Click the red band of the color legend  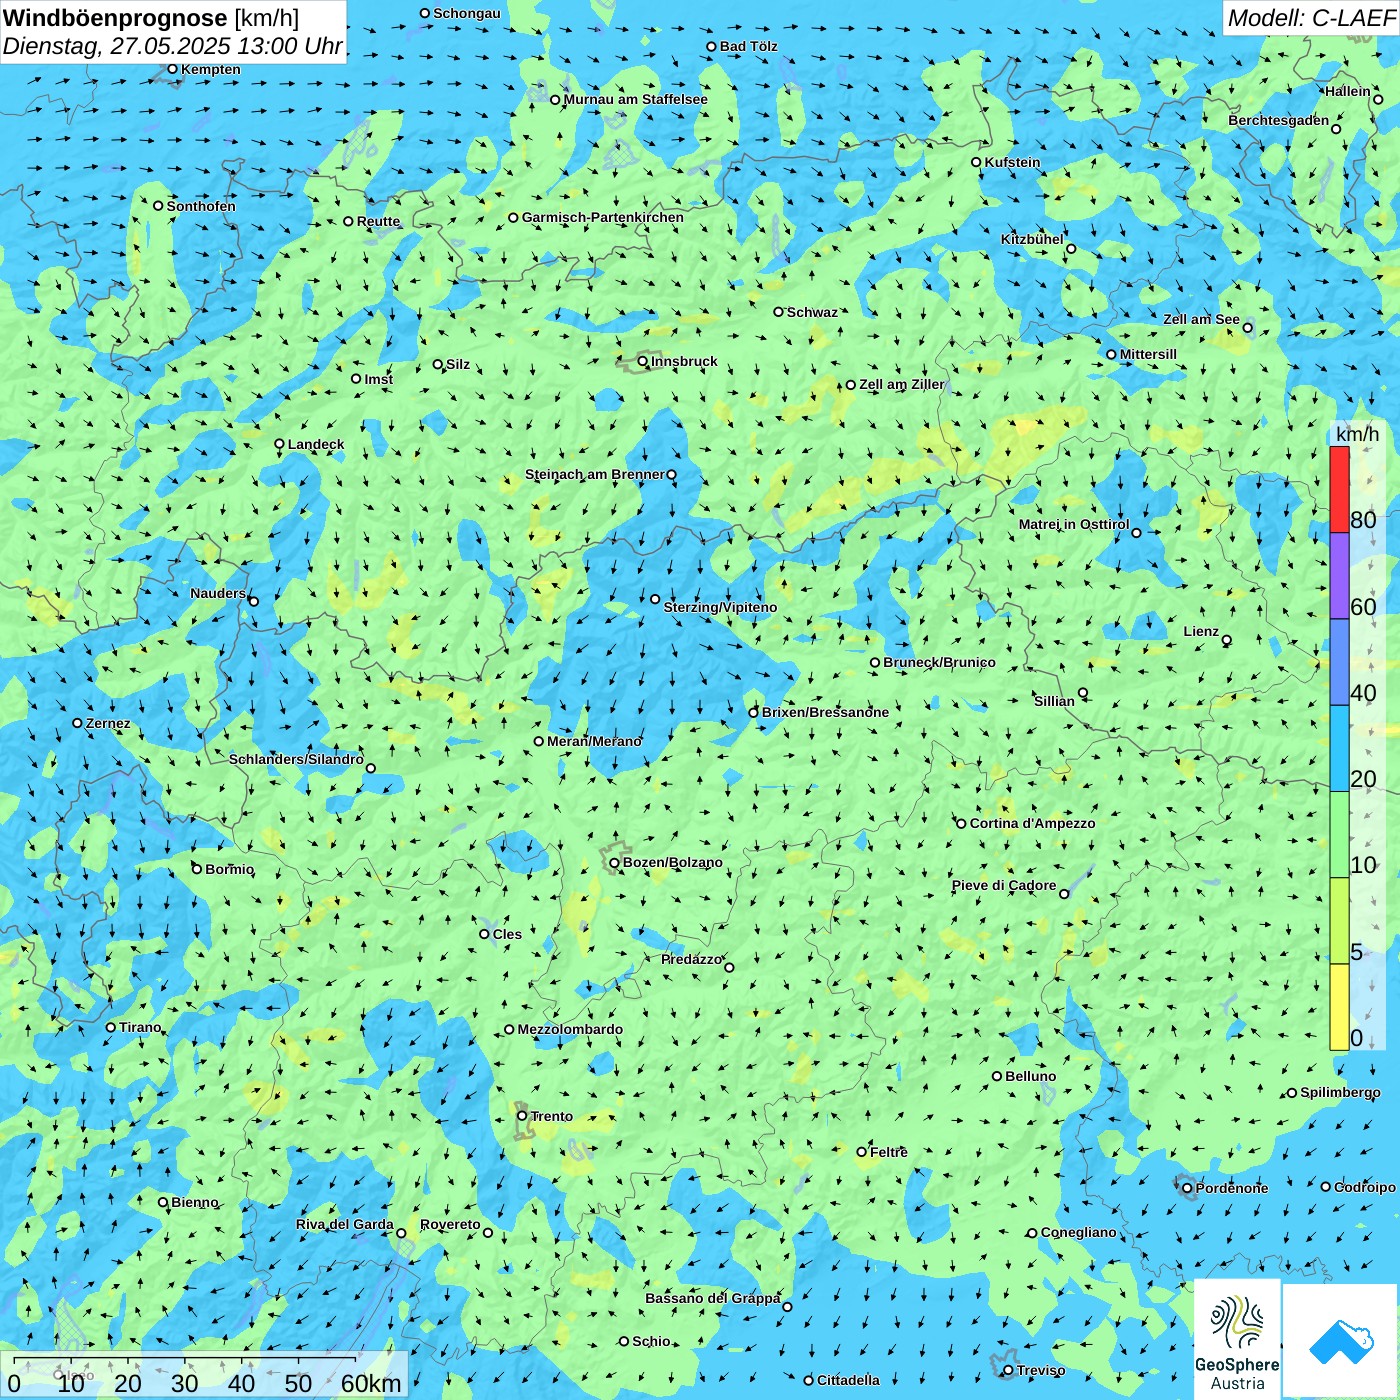point(1339,489)
